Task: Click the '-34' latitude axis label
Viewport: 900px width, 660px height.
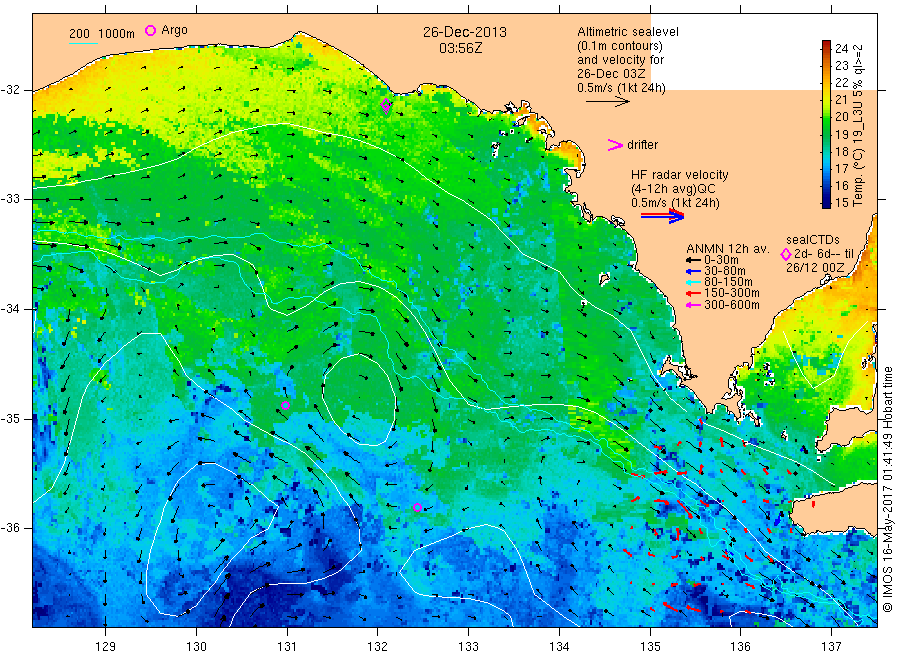Action: (x=10, y=309)
